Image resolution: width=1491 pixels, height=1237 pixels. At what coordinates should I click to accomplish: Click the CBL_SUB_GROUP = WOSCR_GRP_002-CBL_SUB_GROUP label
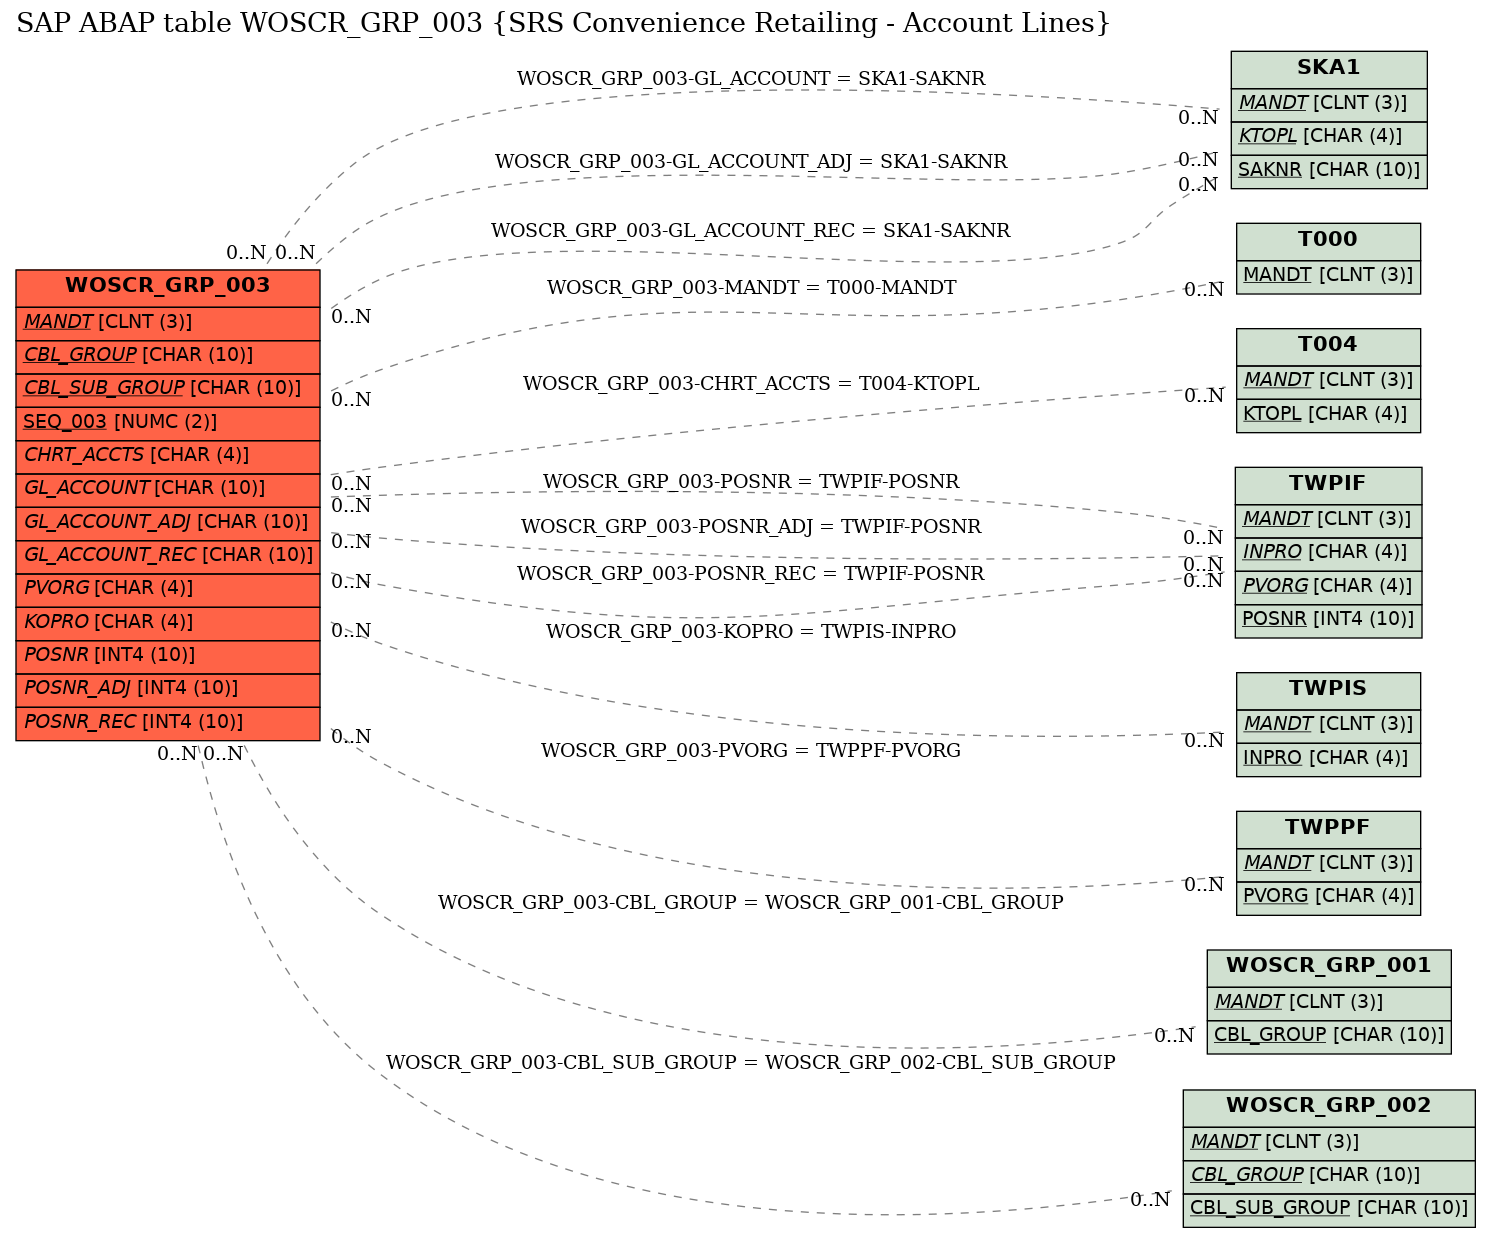pos(751,1063)
